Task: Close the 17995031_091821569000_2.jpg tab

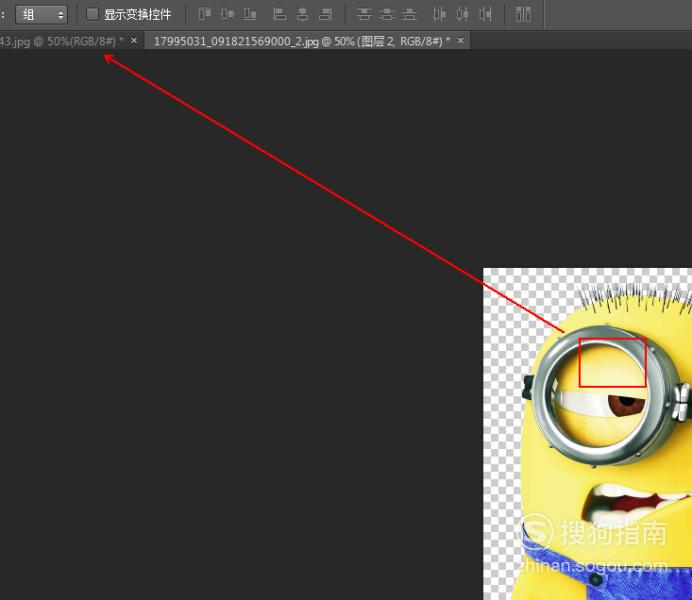Action: pos(461,41)
